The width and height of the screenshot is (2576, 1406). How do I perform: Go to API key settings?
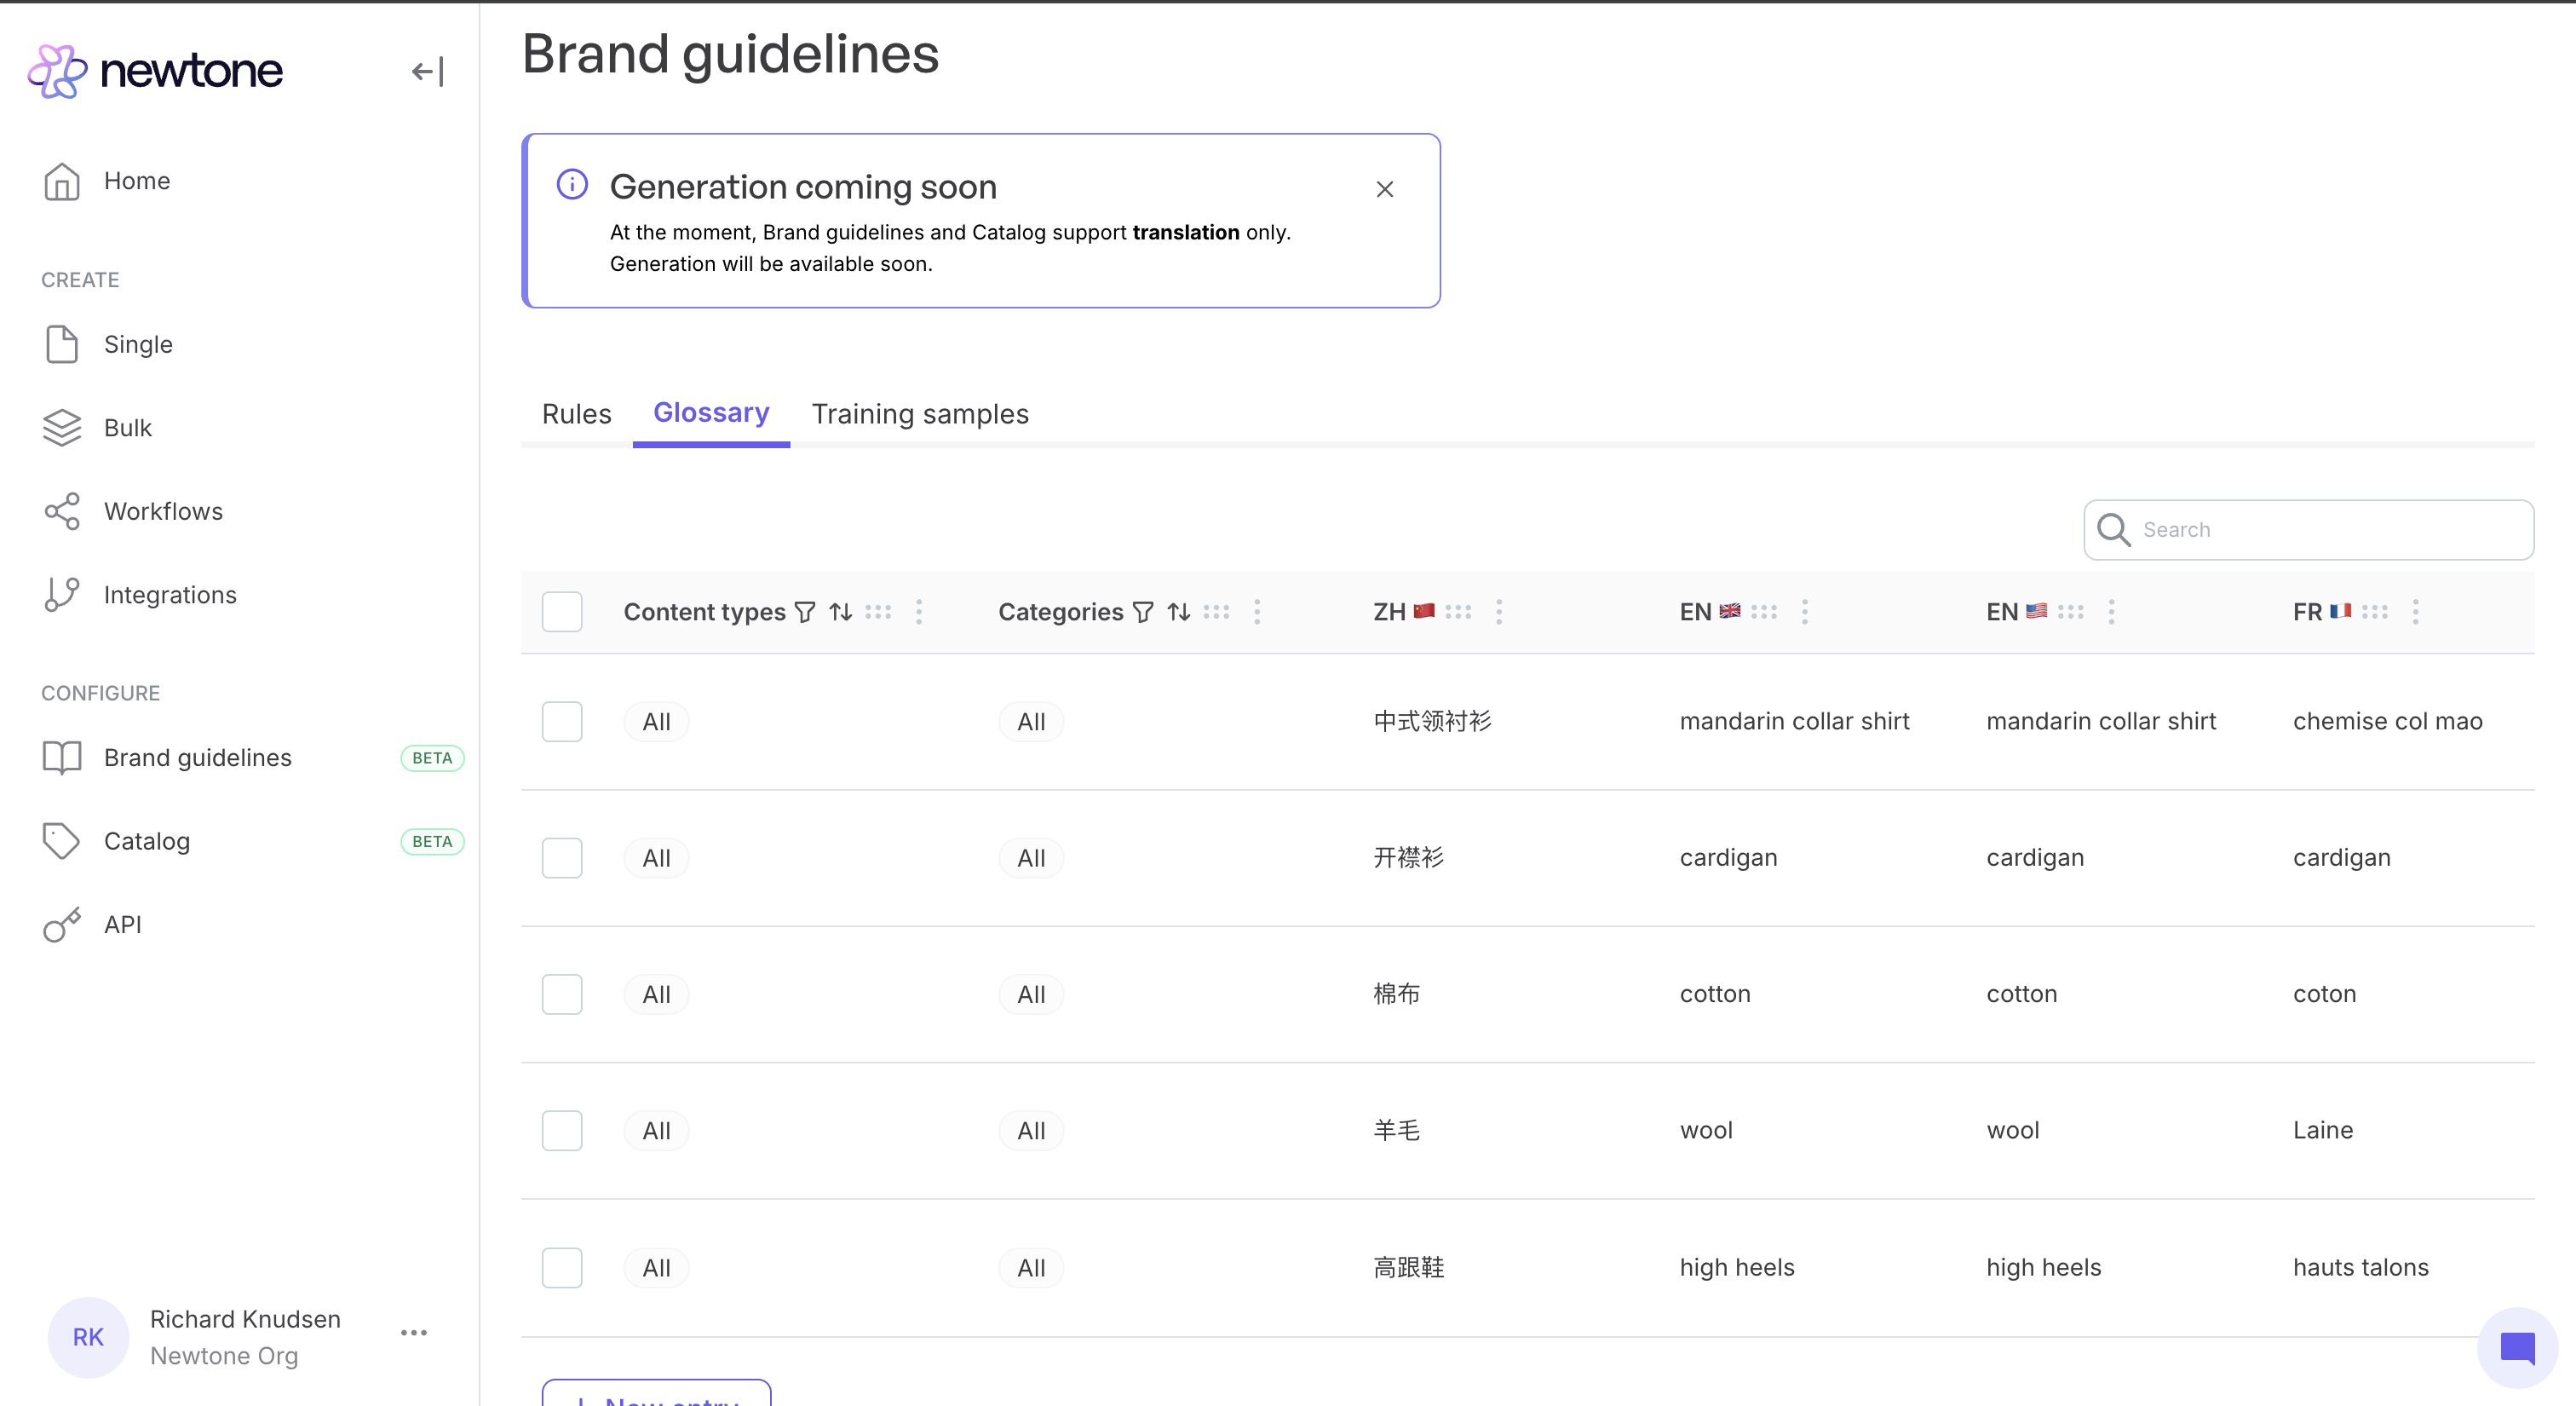pyautogui.click(x=122, y=924)
